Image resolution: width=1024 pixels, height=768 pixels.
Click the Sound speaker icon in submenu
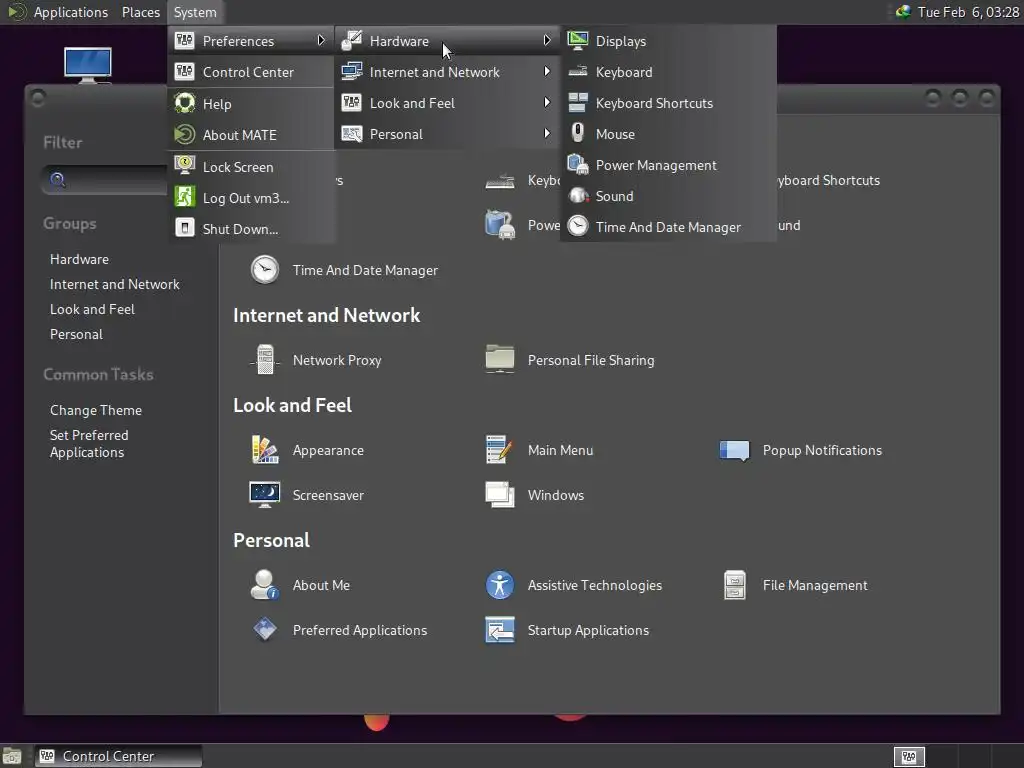point(578,196)
